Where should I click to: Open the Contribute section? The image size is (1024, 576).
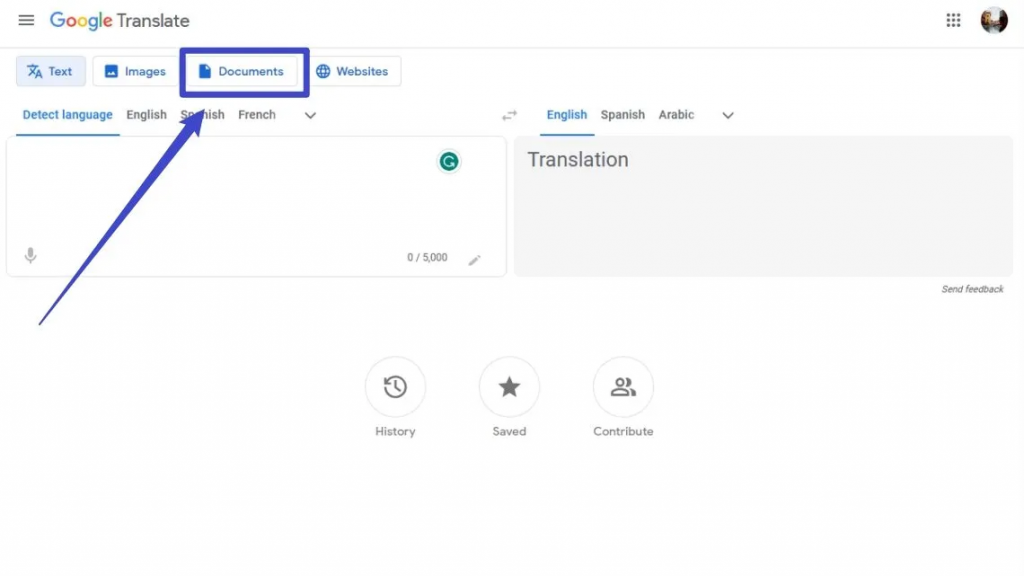pos(623,387)
